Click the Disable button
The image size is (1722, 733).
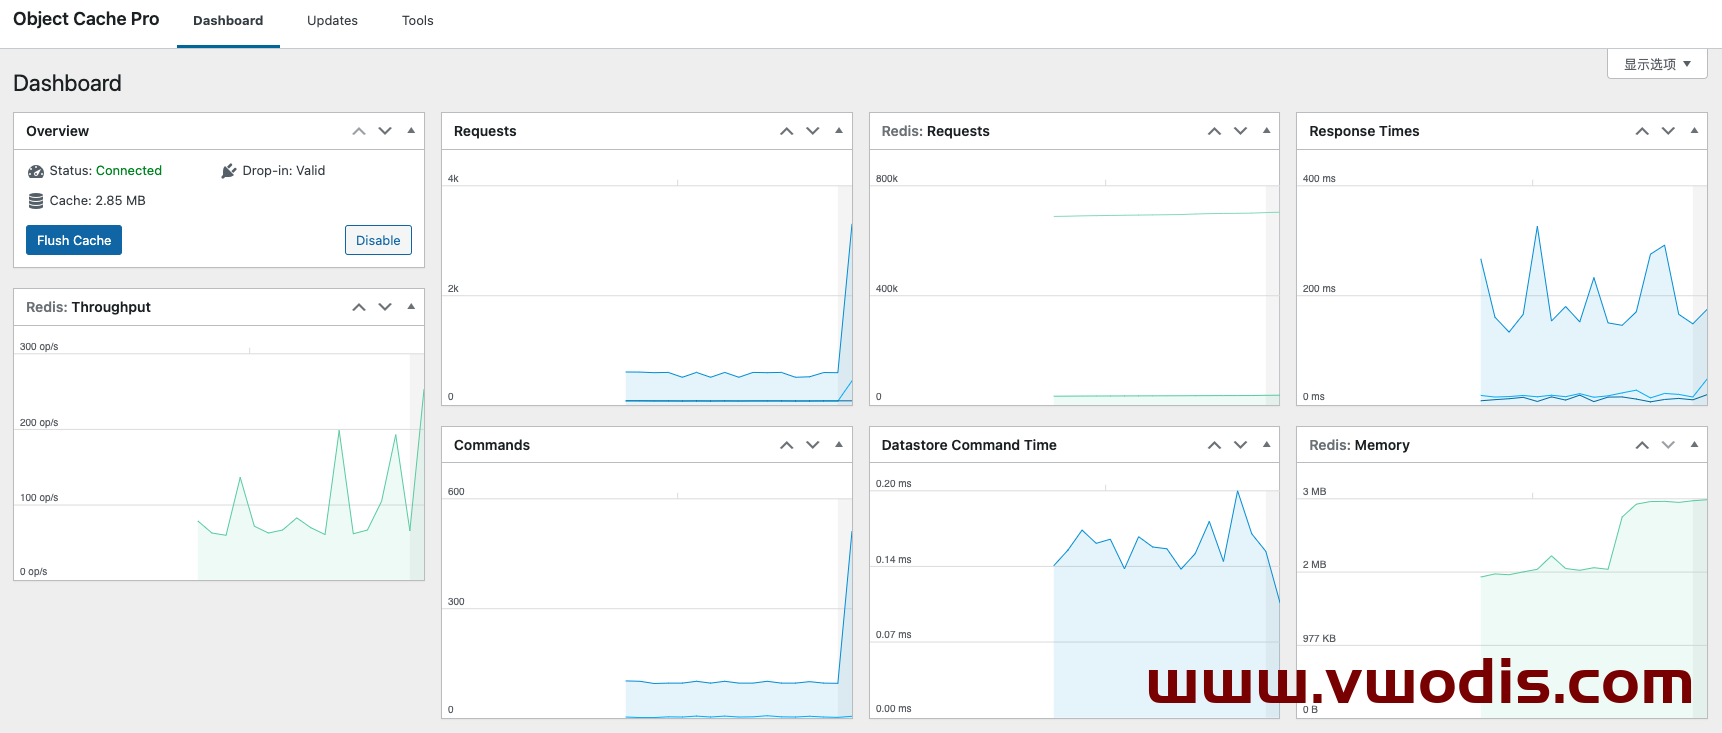point(378,240)
